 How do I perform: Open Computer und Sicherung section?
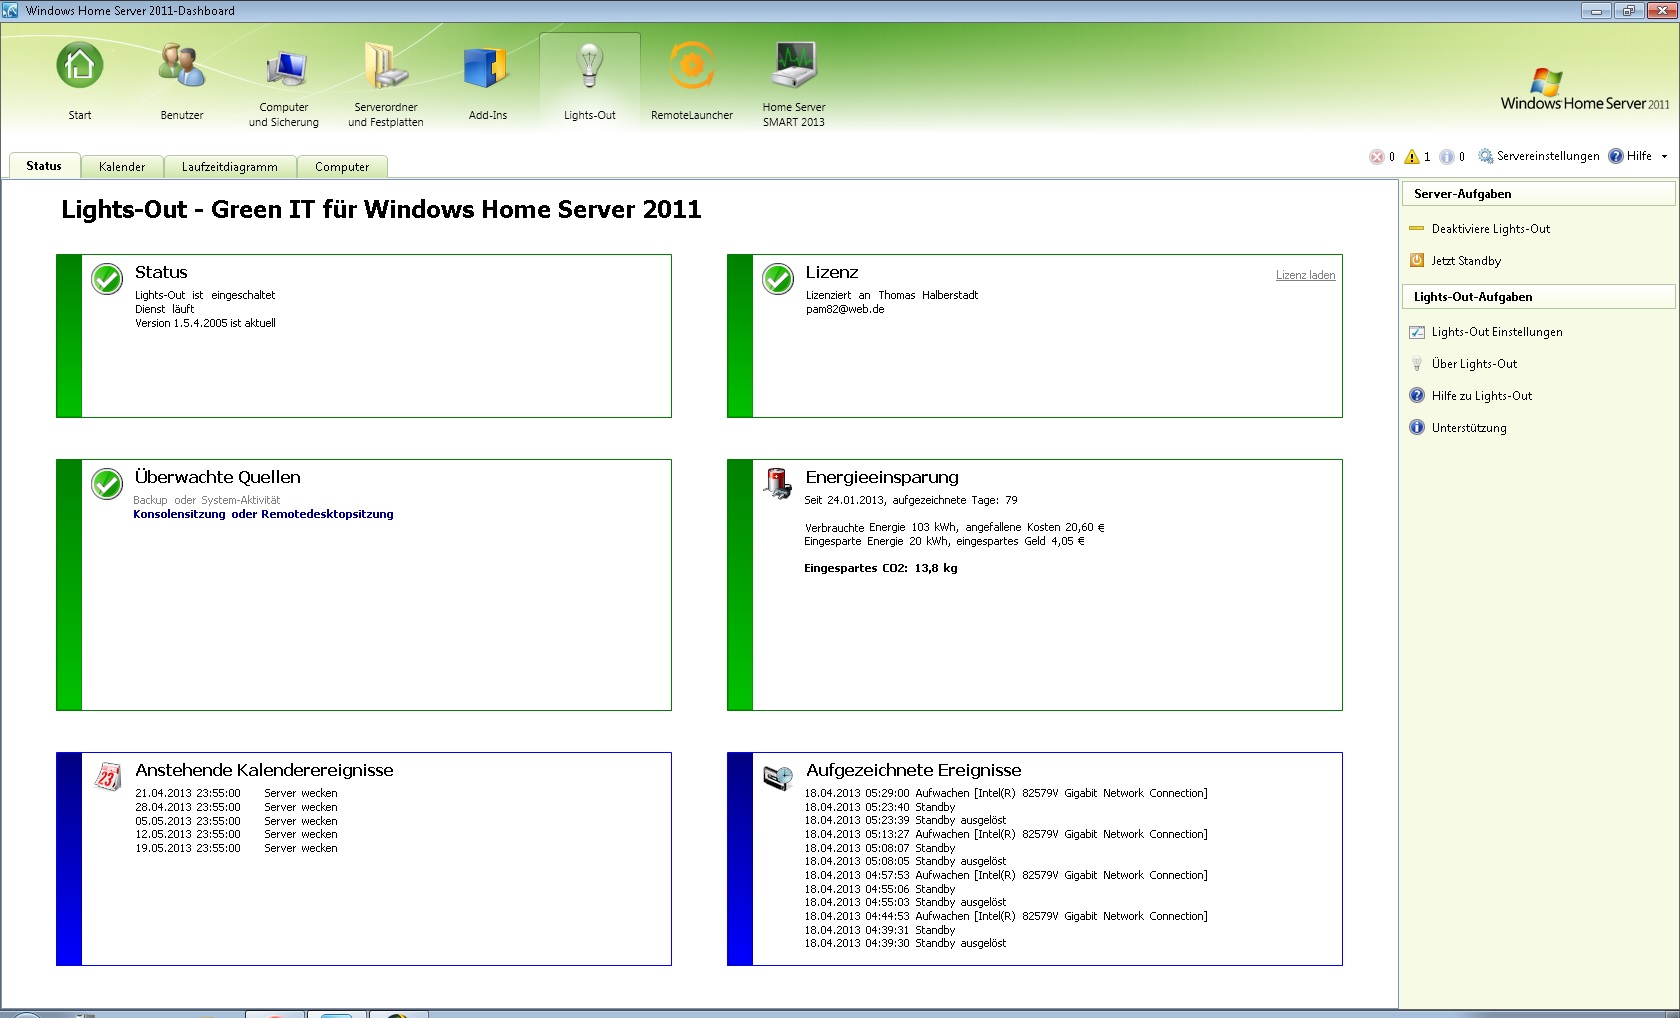coord(284,85)
